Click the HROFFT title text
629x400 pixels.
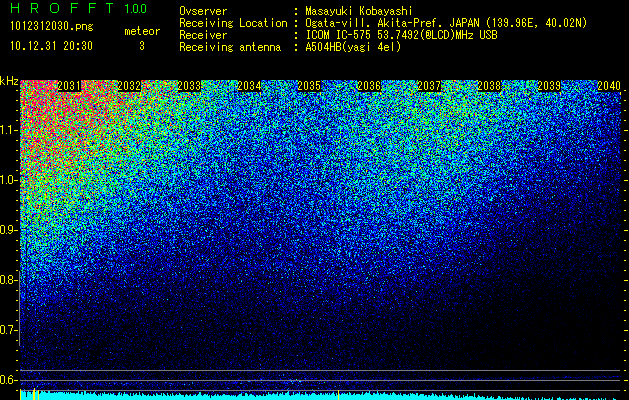62,8
